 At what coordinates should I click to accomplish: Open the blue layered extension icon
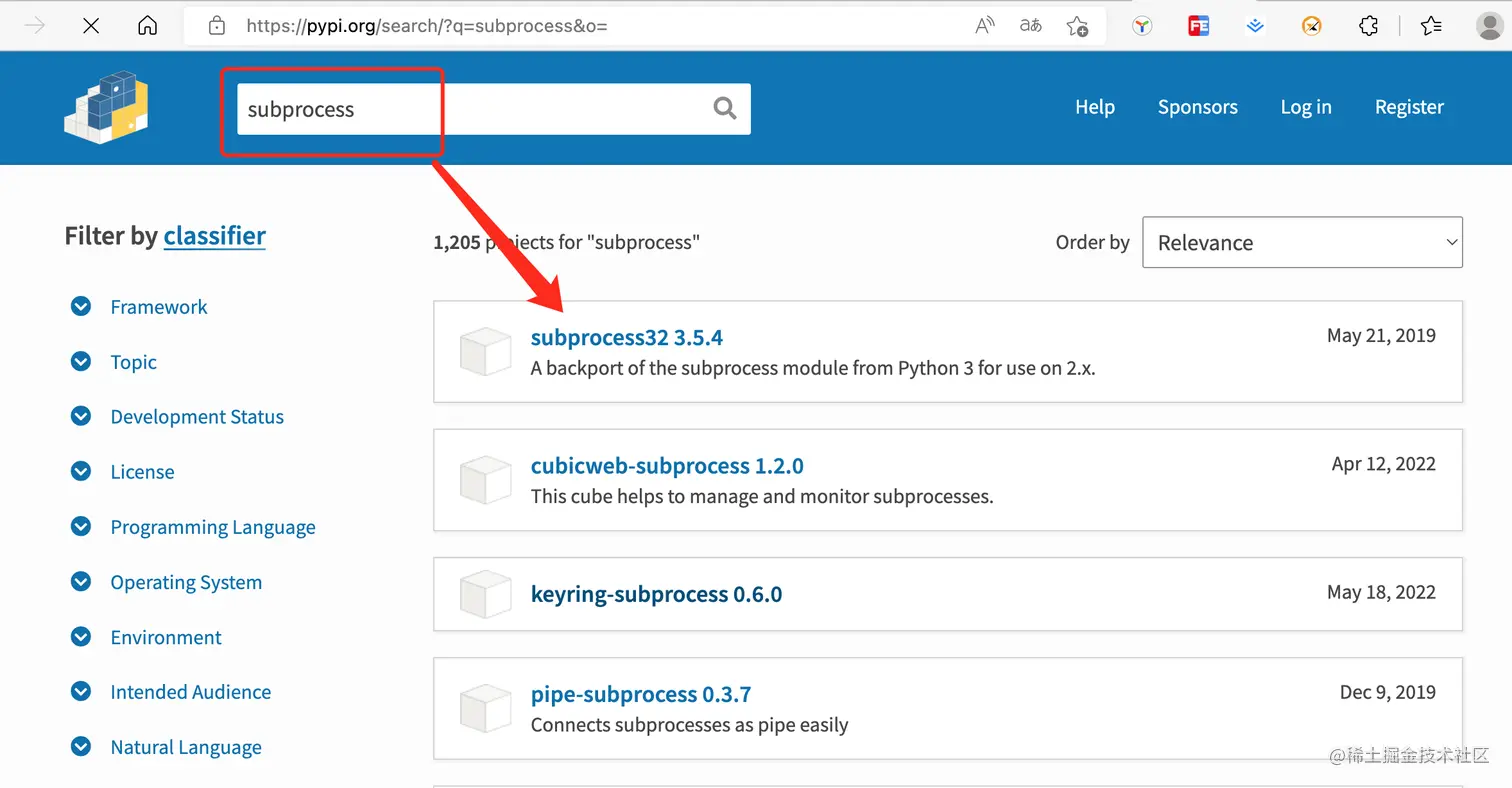pos(1255,26)
